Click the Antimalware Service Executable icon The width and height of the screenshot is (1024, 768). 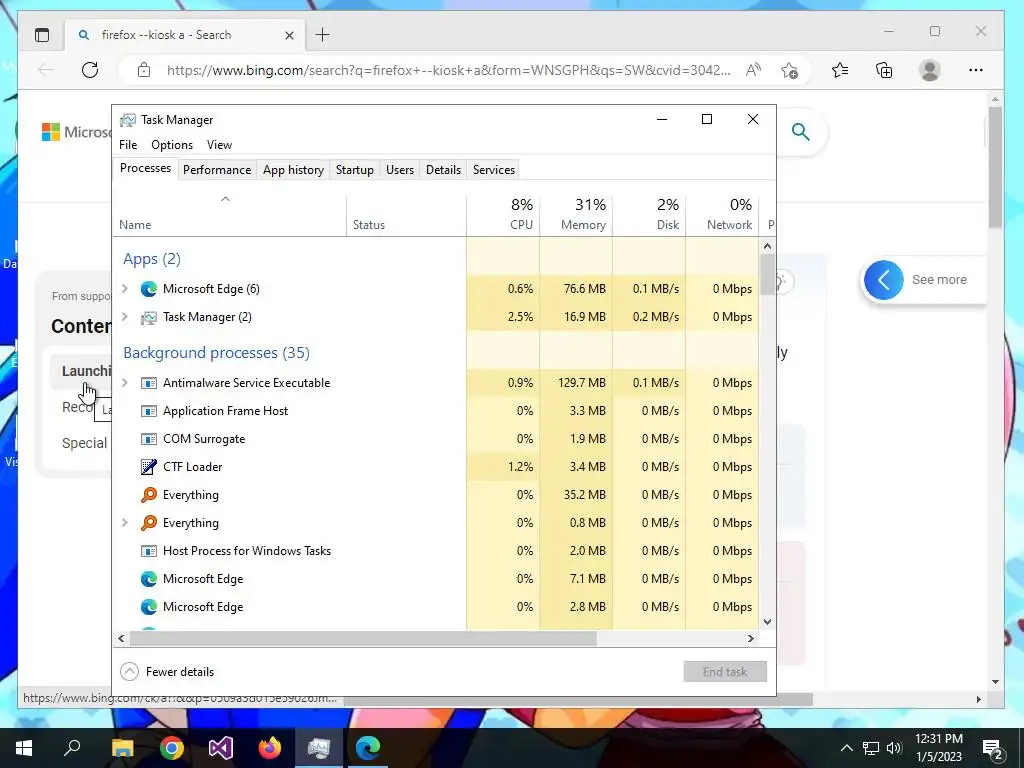pos(149,383)
